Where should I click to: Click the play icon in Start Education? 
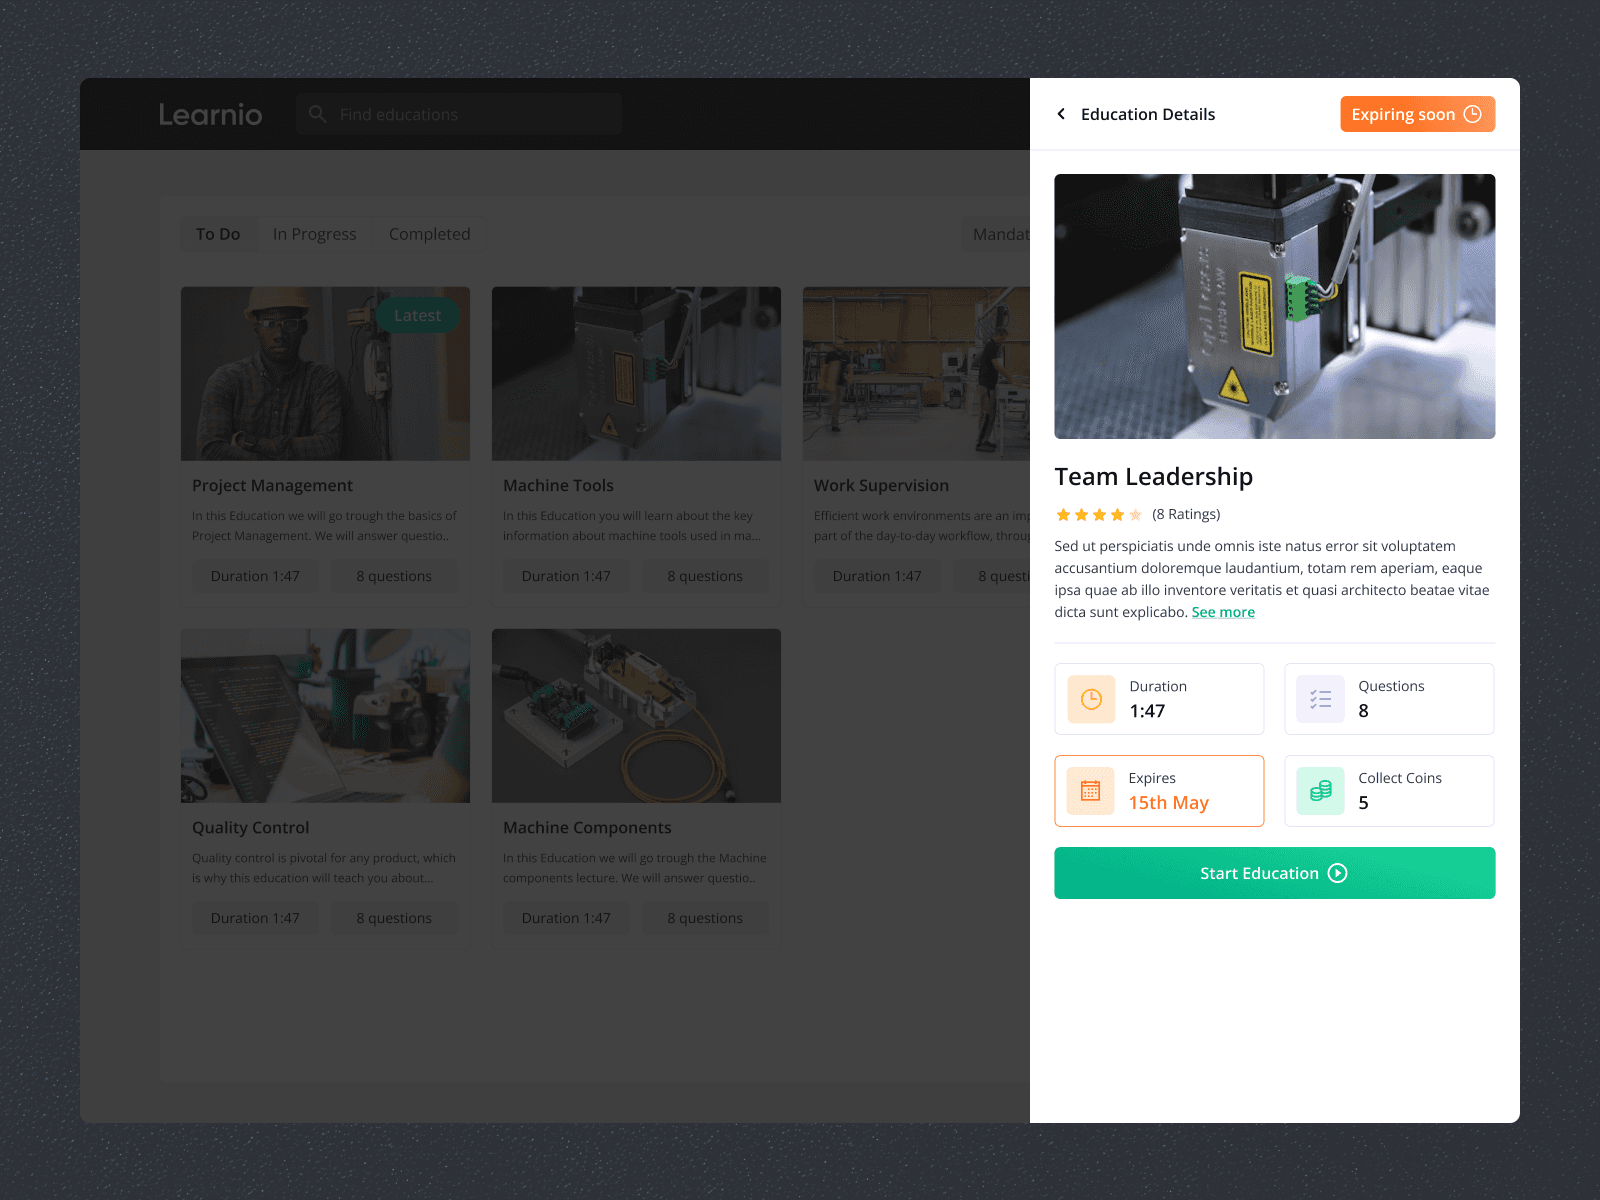pyautogui.click(x=1338, y=873)
